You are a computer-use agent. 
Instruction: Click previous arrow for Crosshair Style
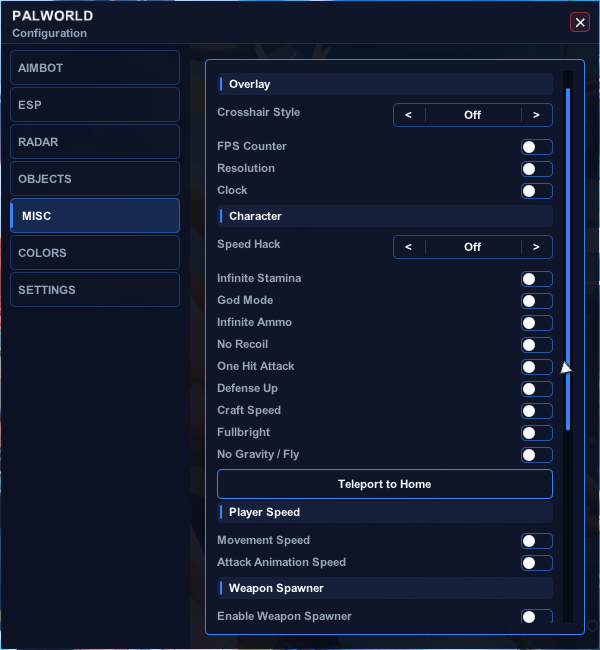click(409, 115)
